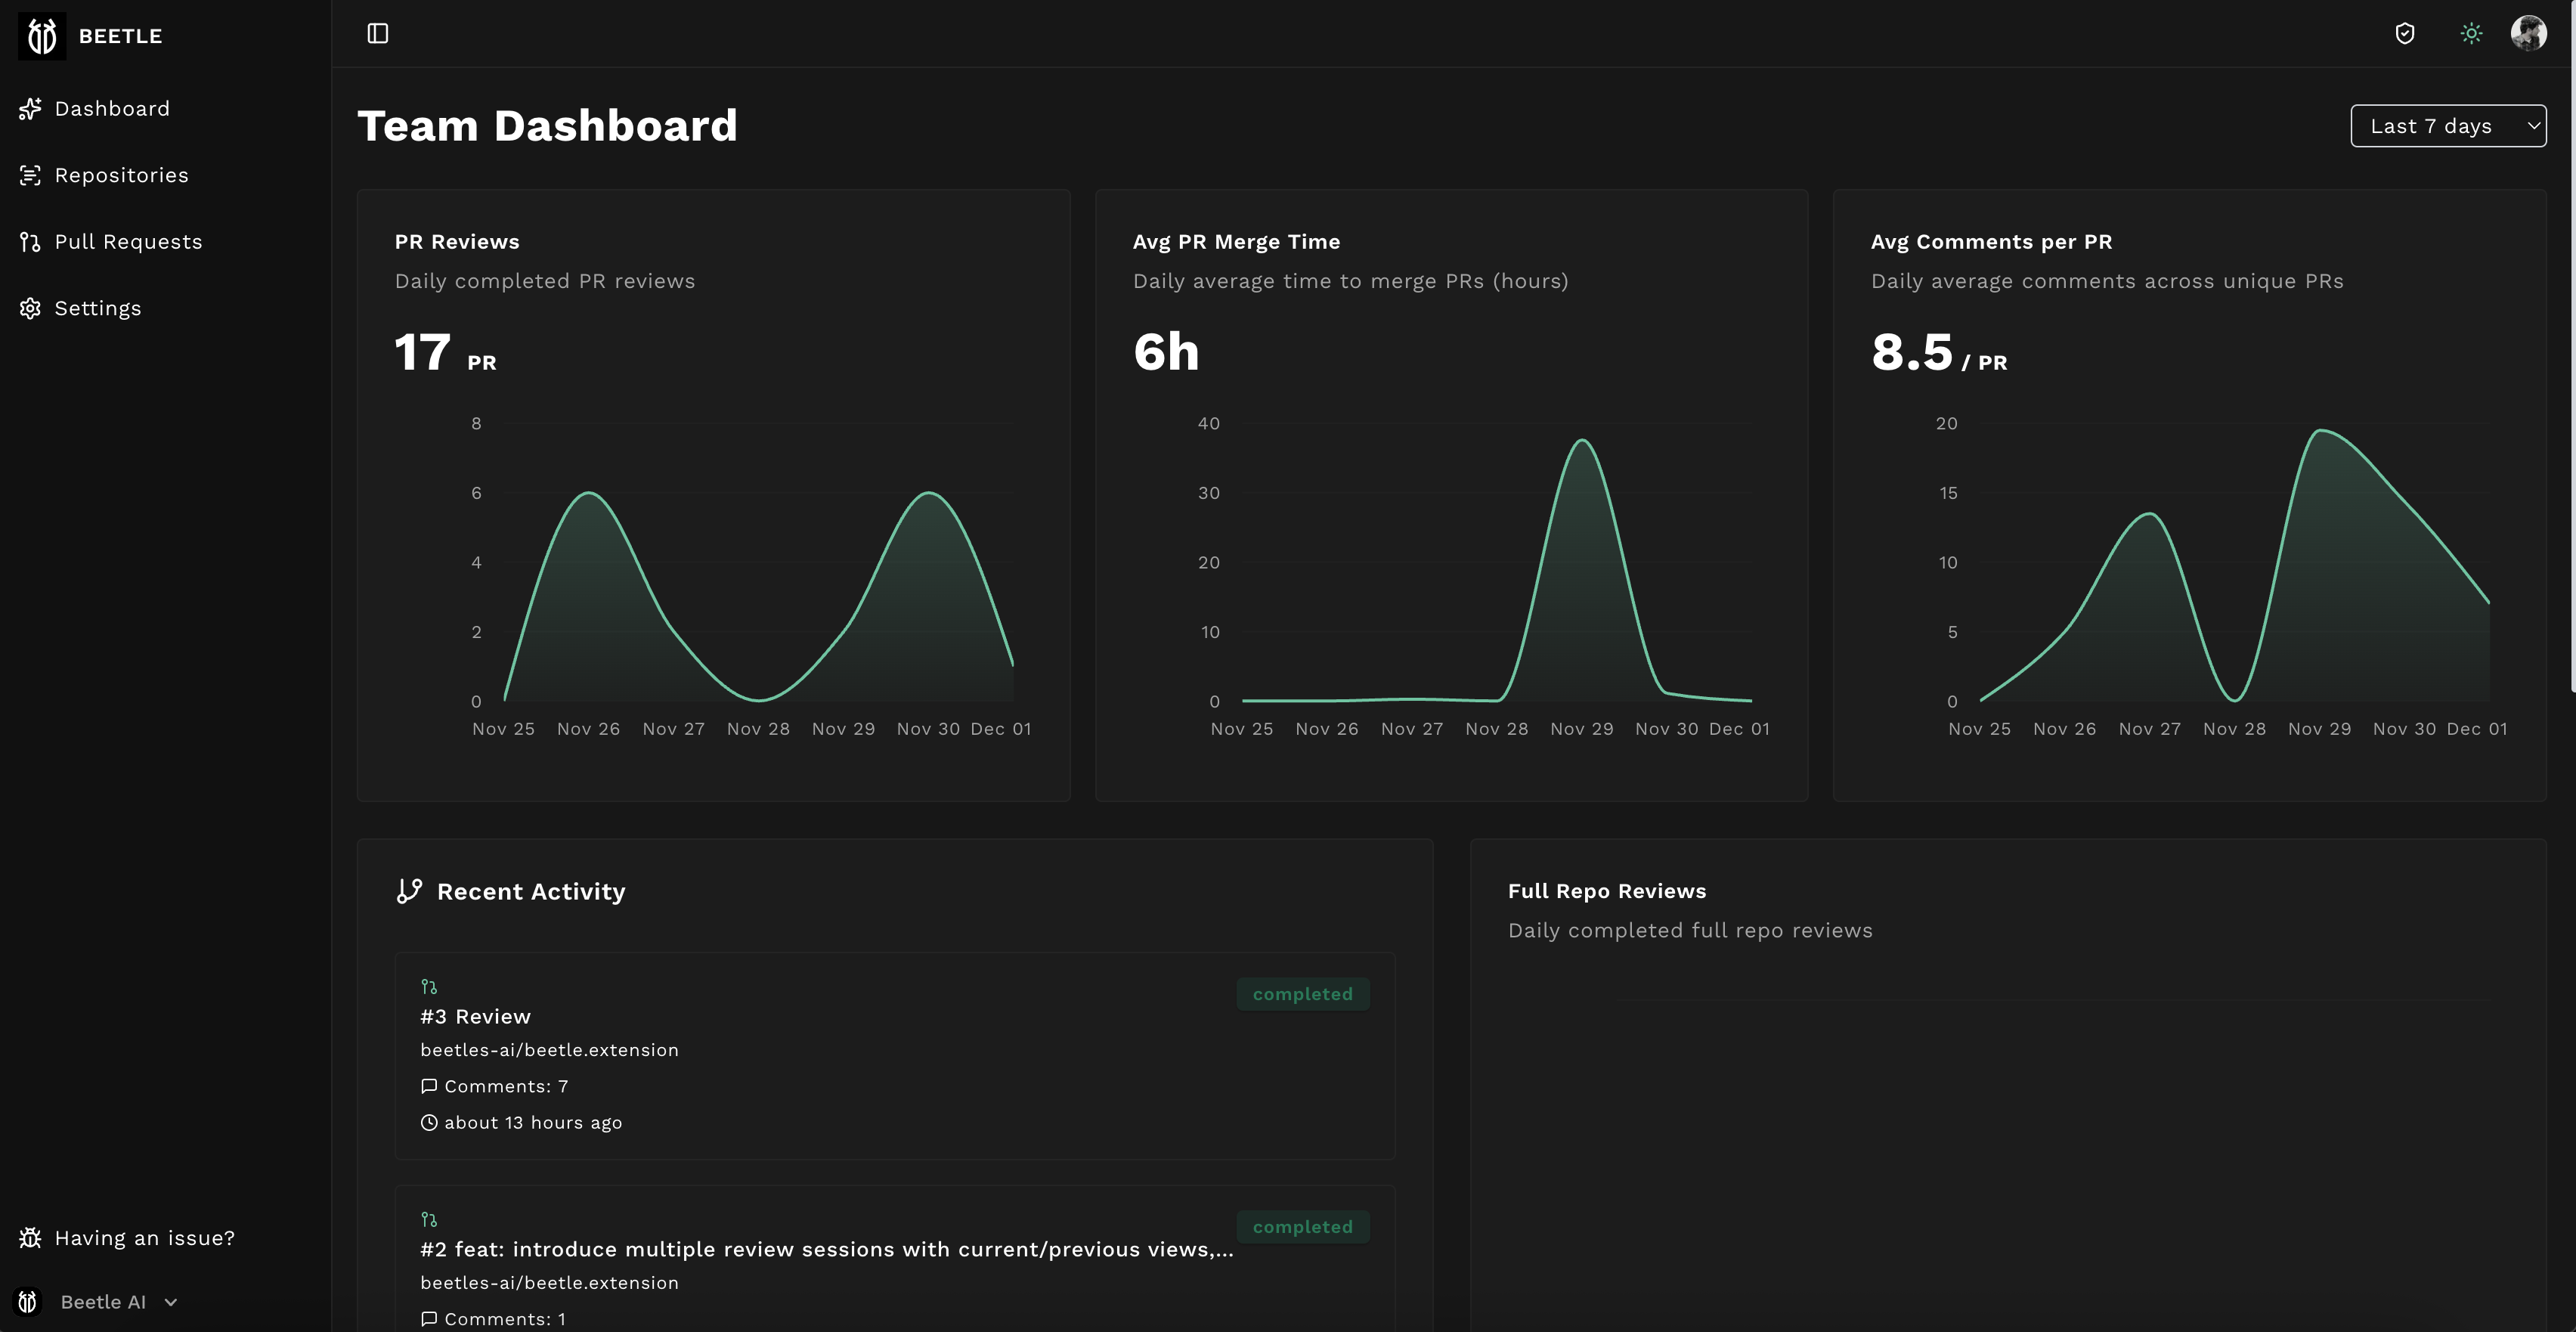This screenshot has width=2576, height=1332.
Task: Click the Beetle logo in the top-left
Action: (42, 35)
